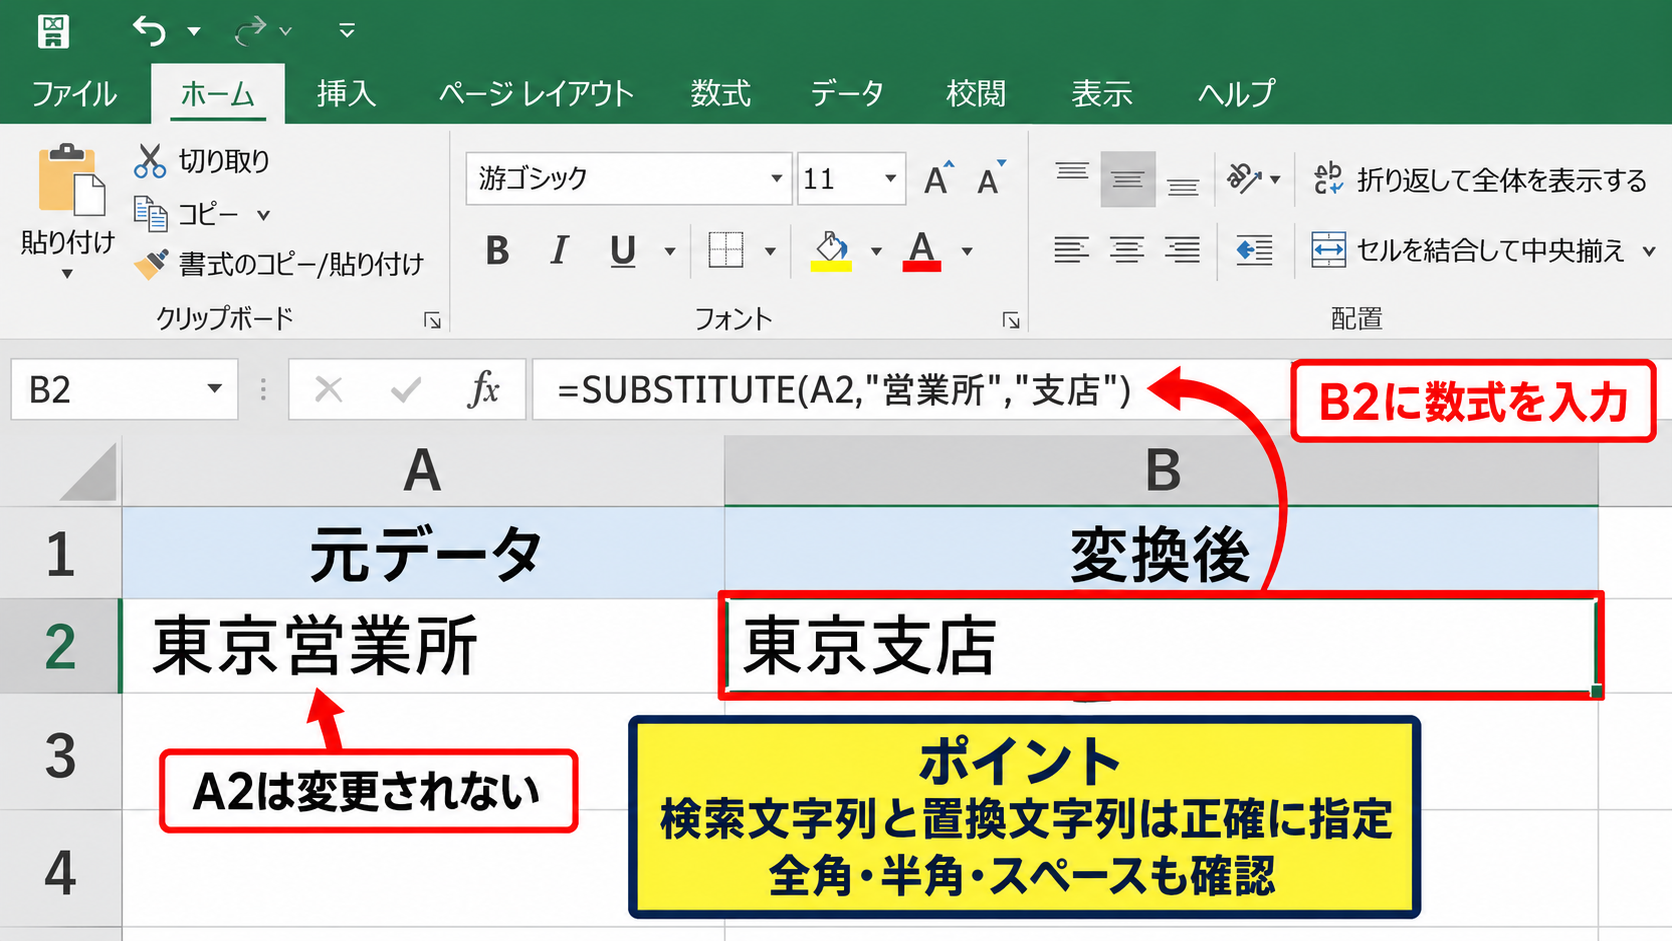Click the Redo arrow icon
Viewport: 1672px width, 941px height.
[x=250, y=31]
